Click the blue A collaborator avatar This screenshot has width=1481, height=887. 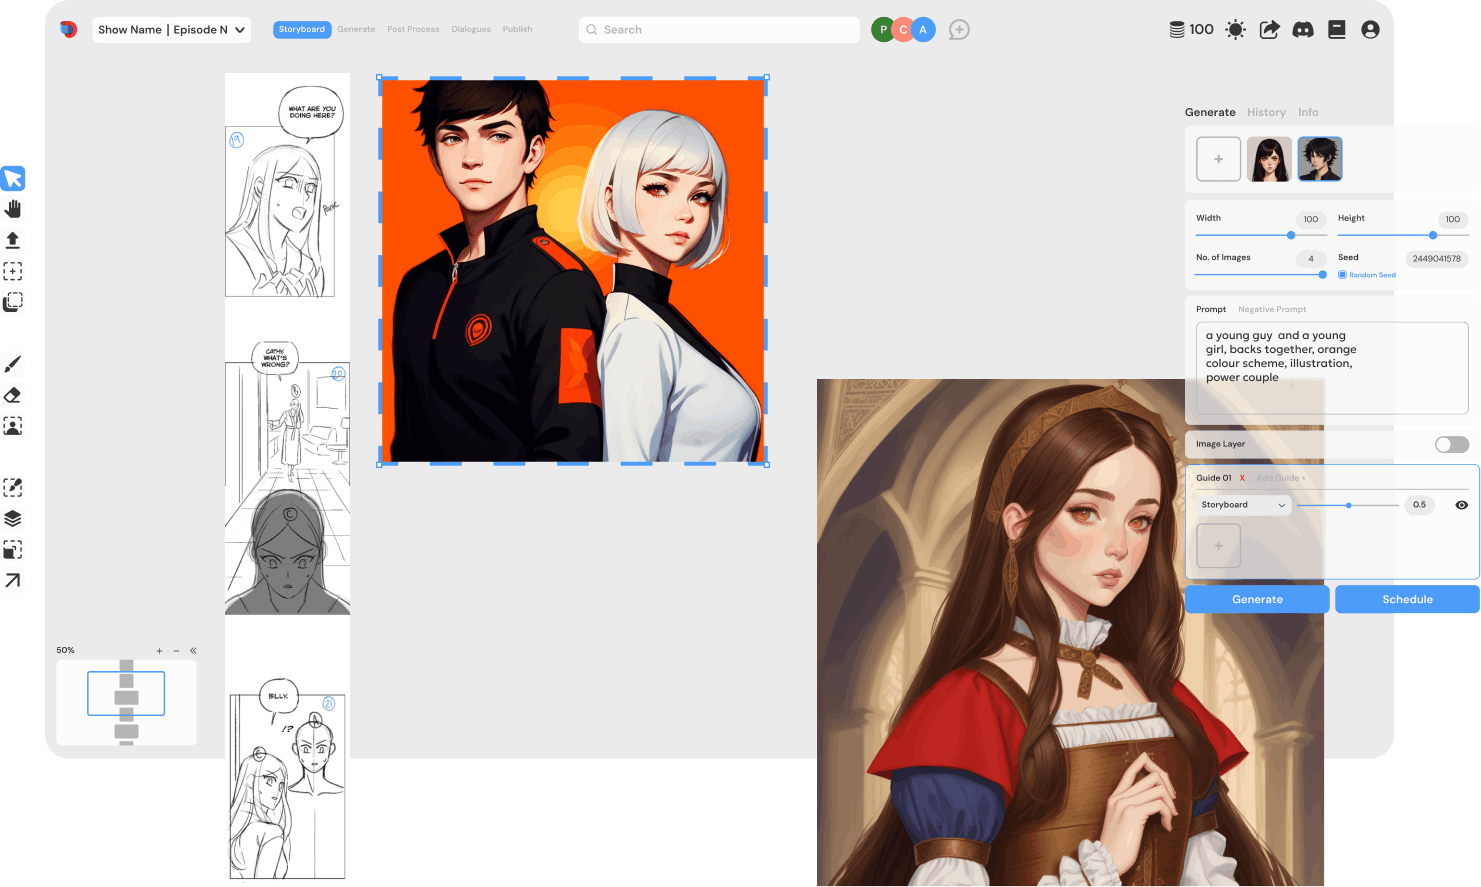tap(923, 30)
